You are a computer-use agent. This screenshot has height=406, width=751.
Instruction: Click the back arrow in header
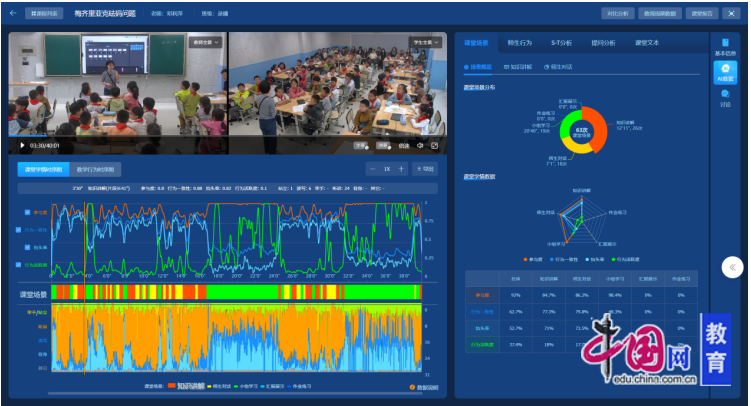point(13,14)
